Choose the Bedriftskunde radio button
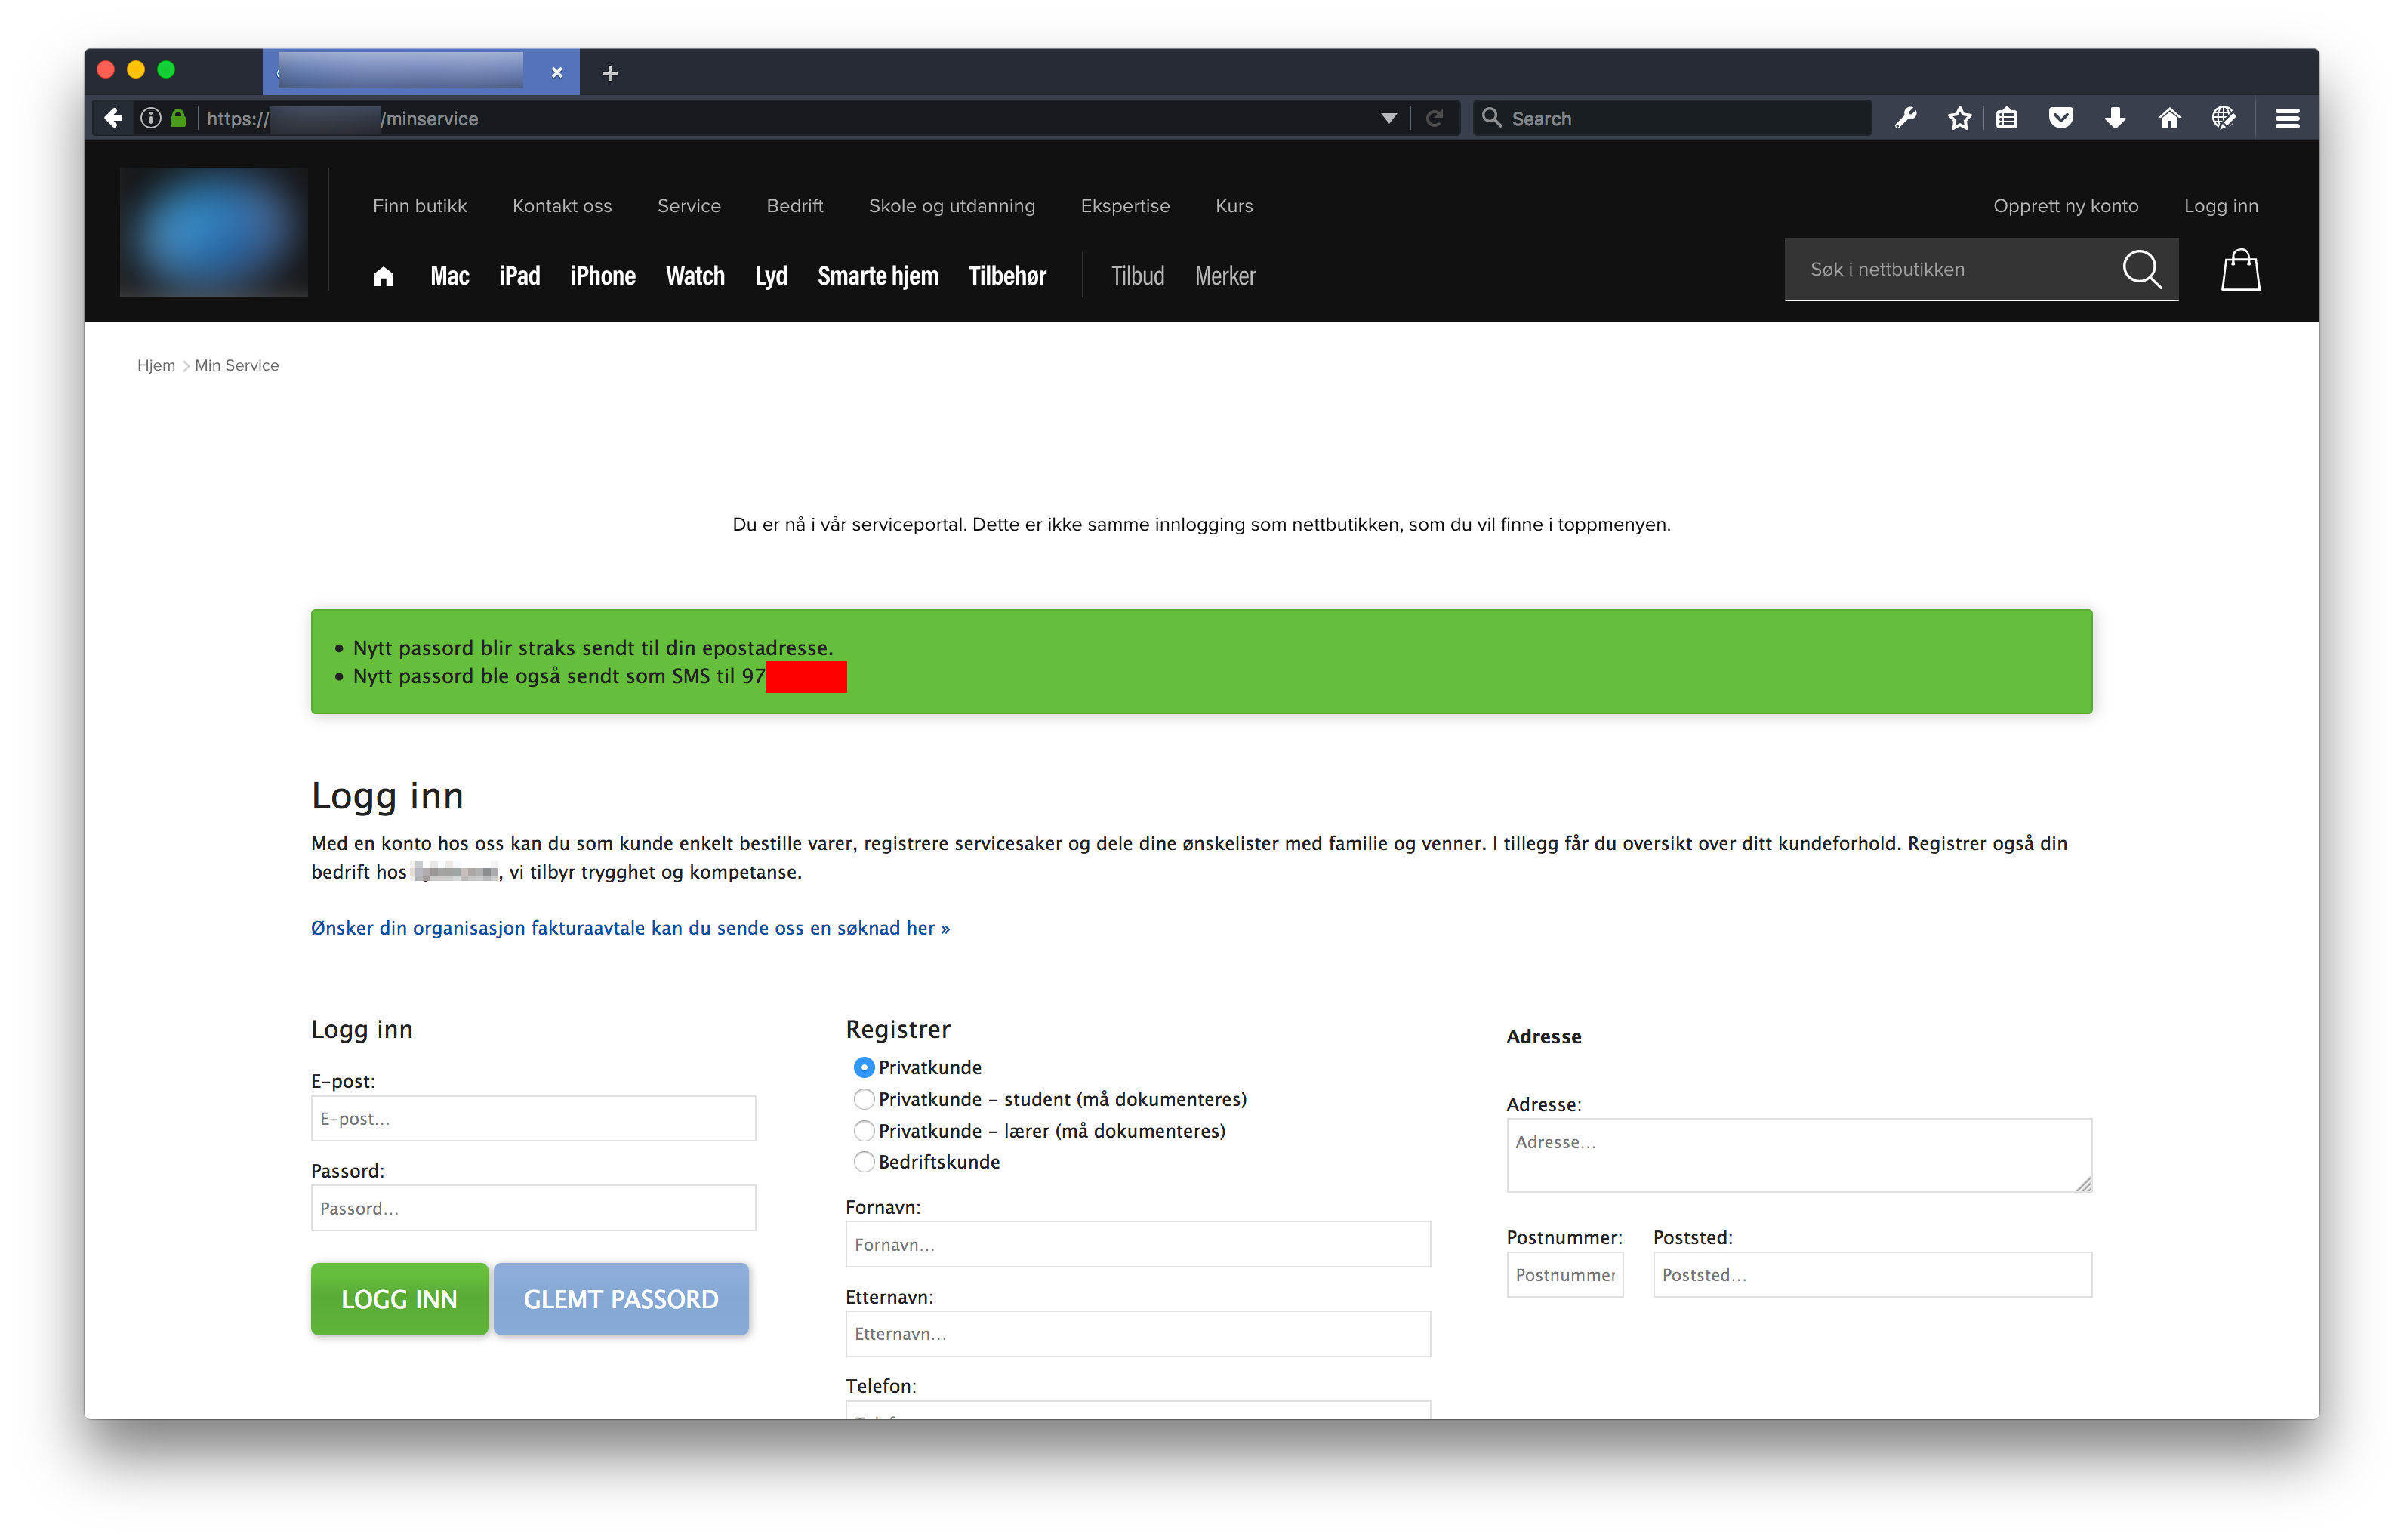 864,1162
